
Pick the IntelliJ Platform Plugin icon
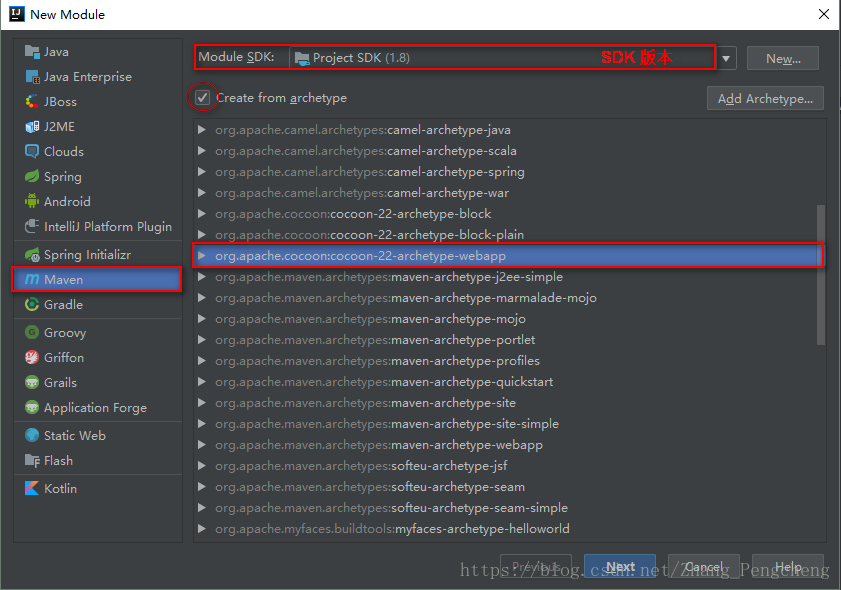click(32, 226)
